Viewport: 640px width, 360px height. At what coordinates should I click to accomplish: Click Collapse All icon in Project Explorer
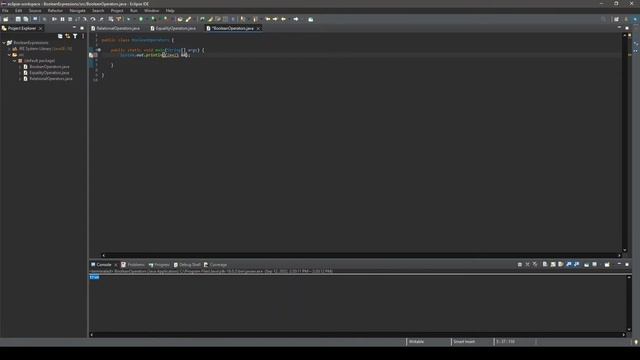pos(60,36)
